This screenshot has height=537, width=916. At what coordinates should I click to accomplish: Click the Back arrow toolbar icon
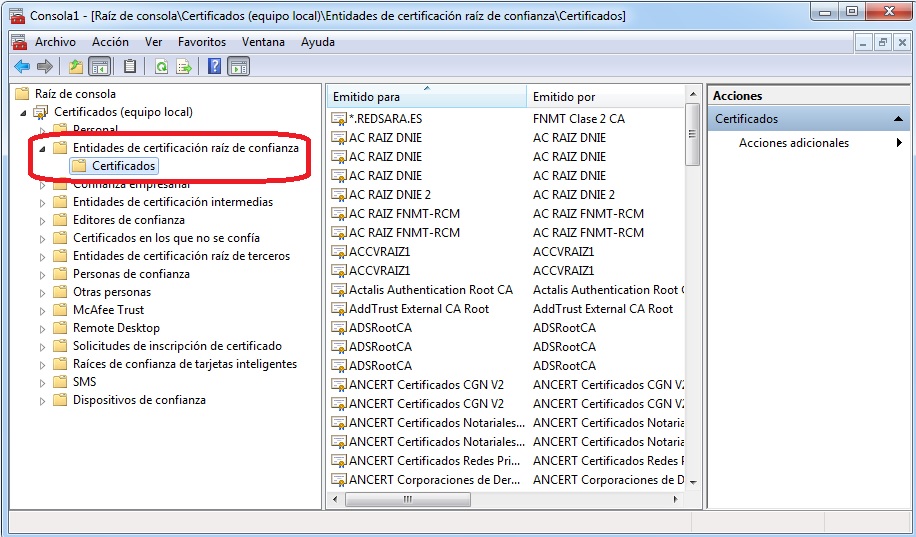tap(21, 67)
